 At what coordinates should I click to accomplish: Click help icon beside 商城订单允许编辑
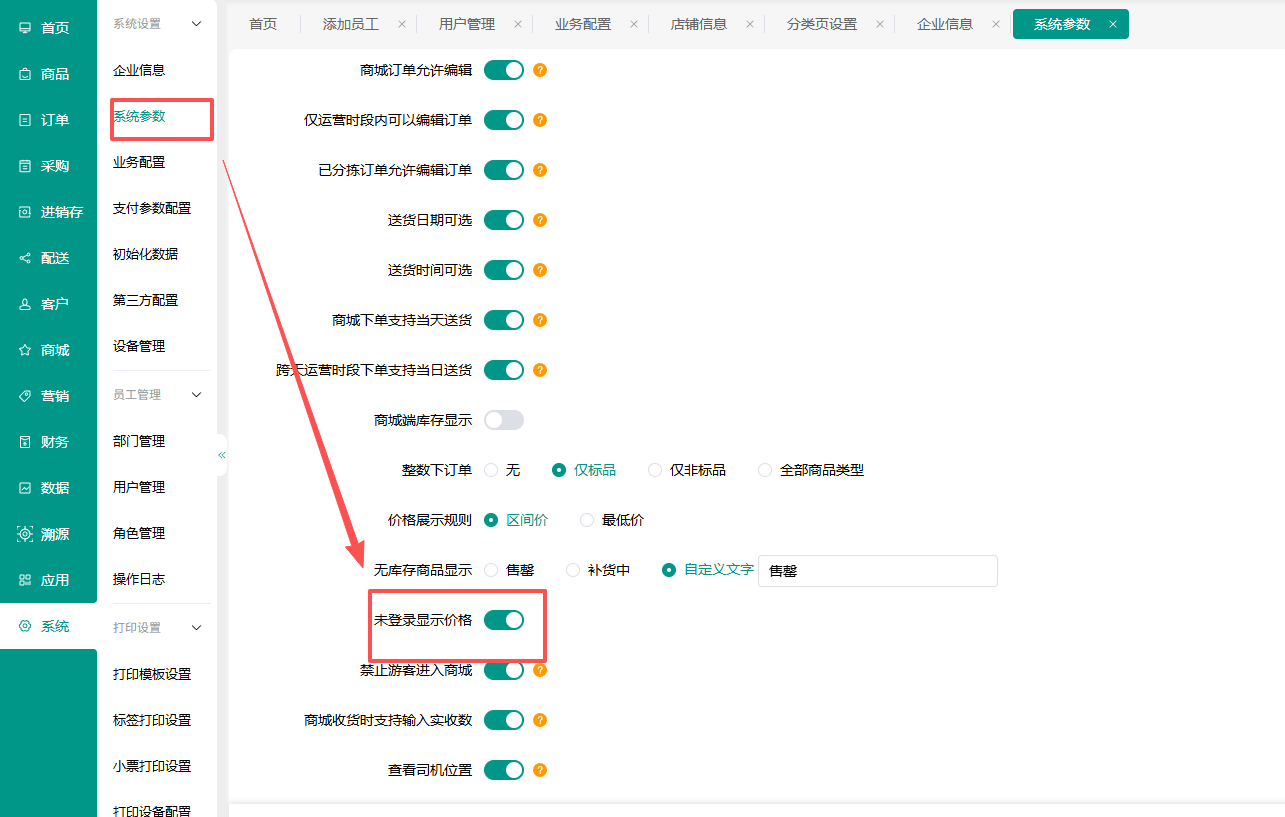(540, 70)
